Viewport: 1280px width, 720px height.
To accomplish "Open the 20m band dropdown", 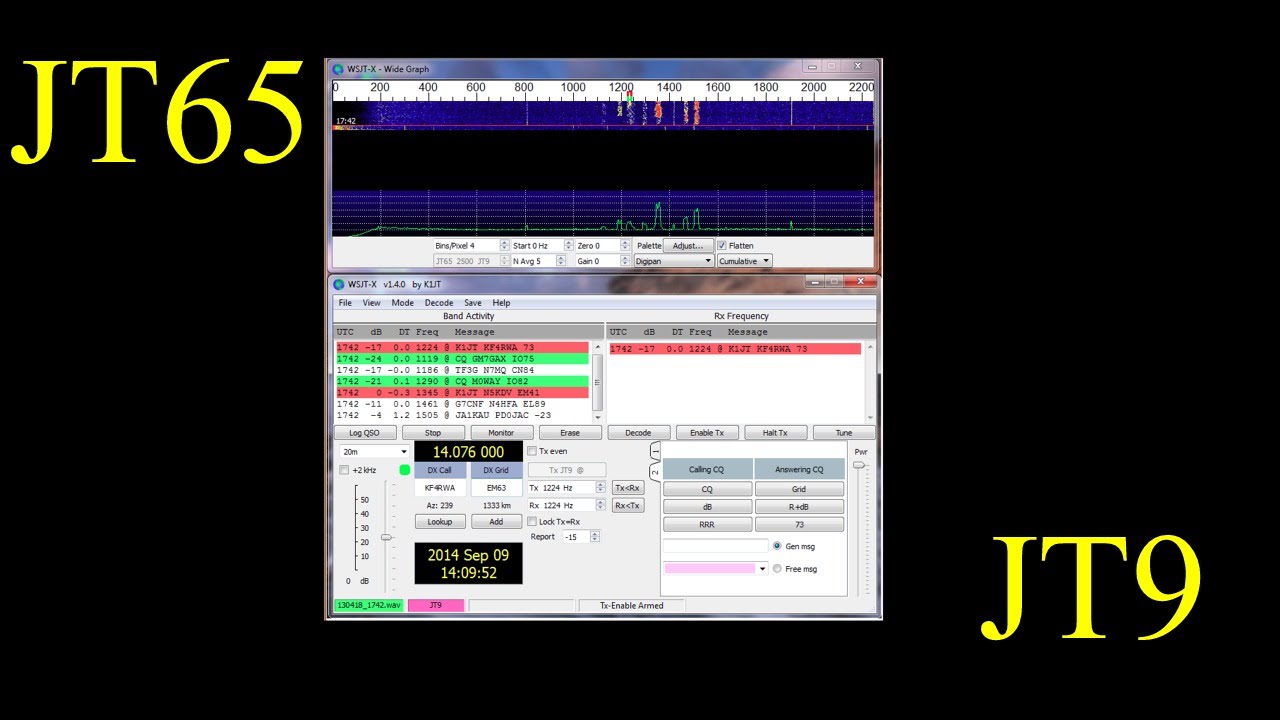I will pos(374,452).
